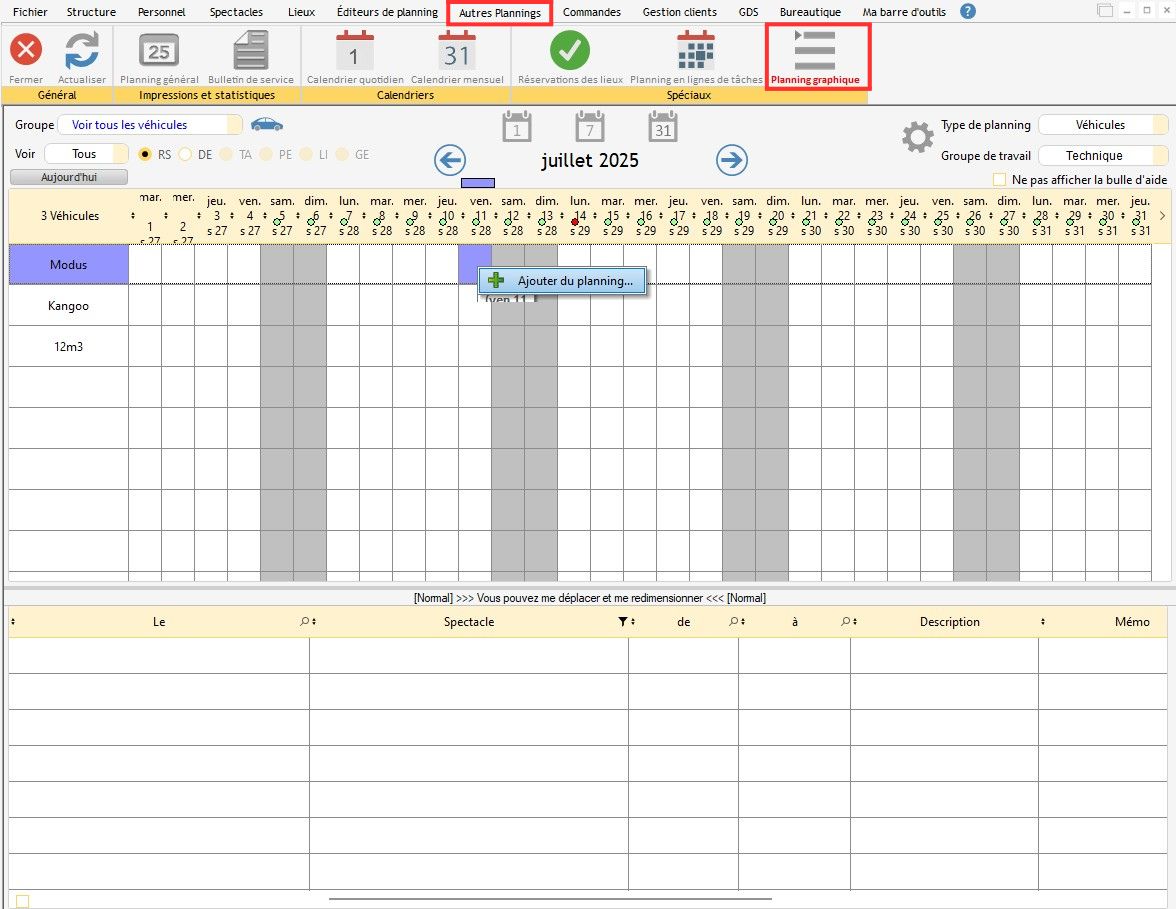
Task: Open the Calendrier quotidien view
Action: tap(354, 51)
